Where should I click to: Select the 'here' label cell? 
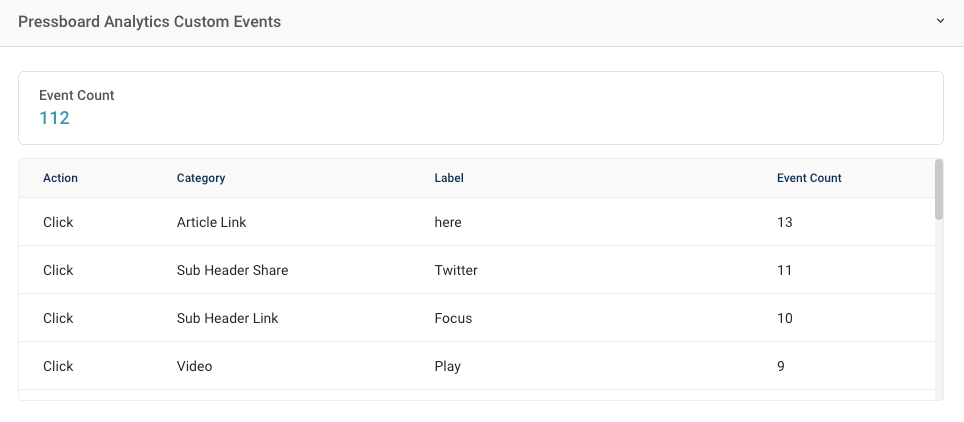pos(448,222)
